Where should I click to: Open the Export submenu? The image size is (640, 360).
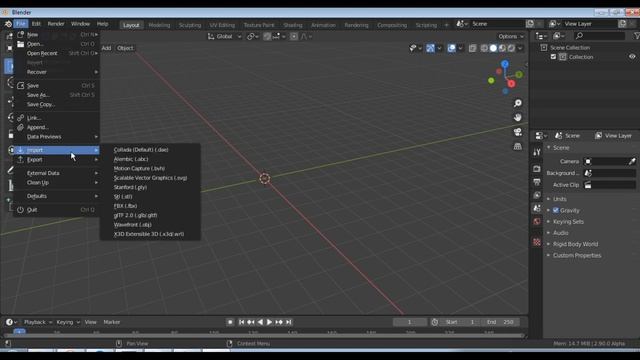coord(57,160)
